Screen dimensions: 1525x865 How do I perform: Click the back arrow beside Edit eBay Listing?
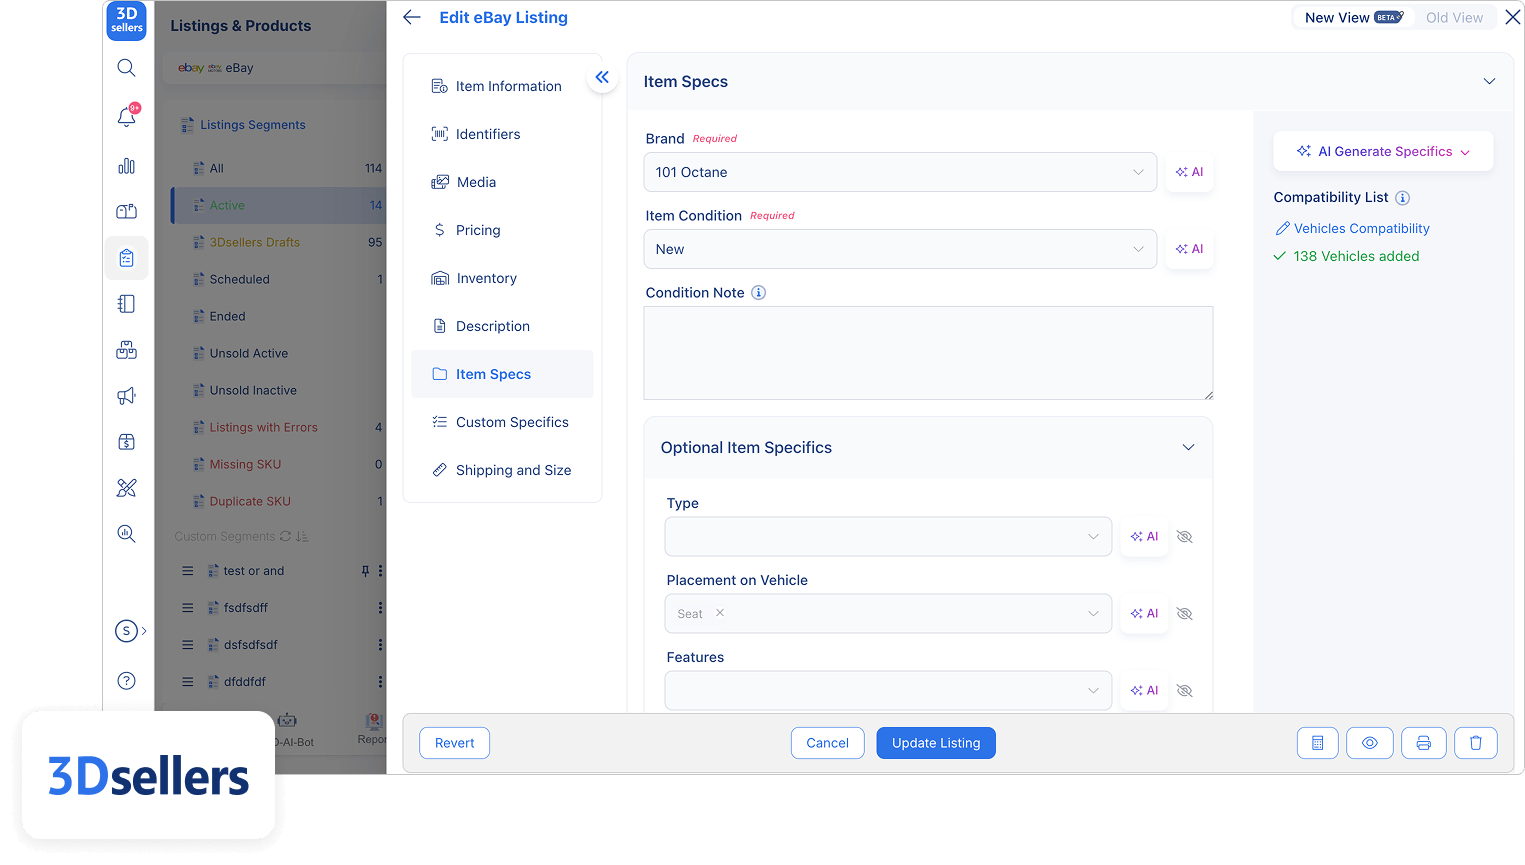click(412, 17)
